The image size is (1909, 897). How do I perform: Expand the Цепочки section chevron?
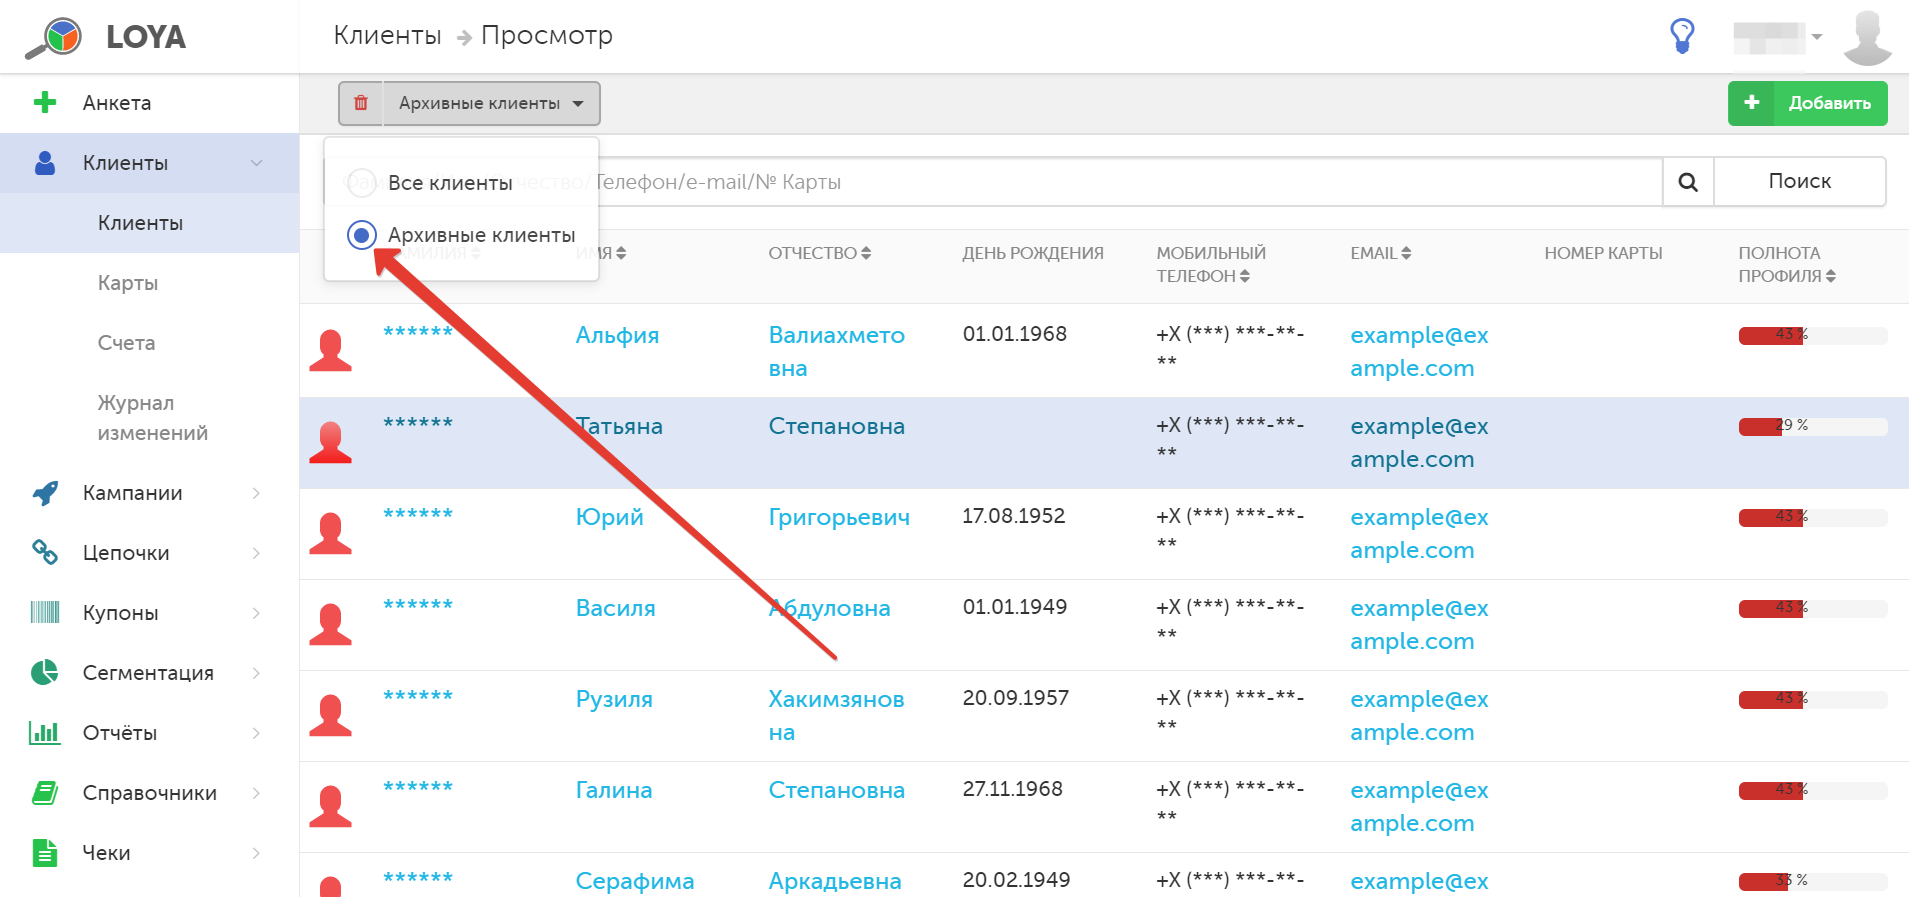(257, 553)
